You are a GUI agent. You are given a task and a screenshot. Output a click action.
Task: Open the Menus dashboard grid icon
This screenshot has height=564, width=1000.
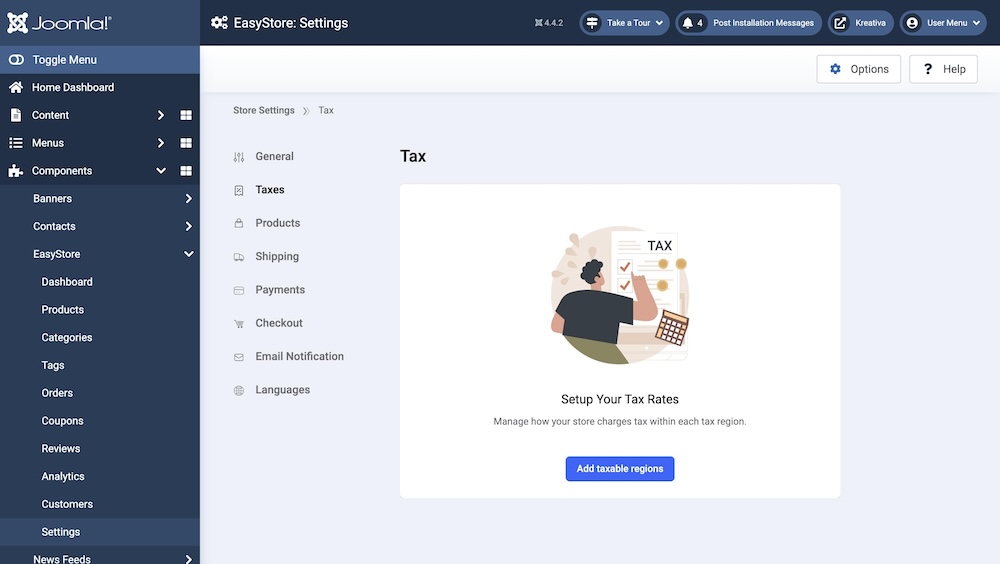[x=186, y=143]
